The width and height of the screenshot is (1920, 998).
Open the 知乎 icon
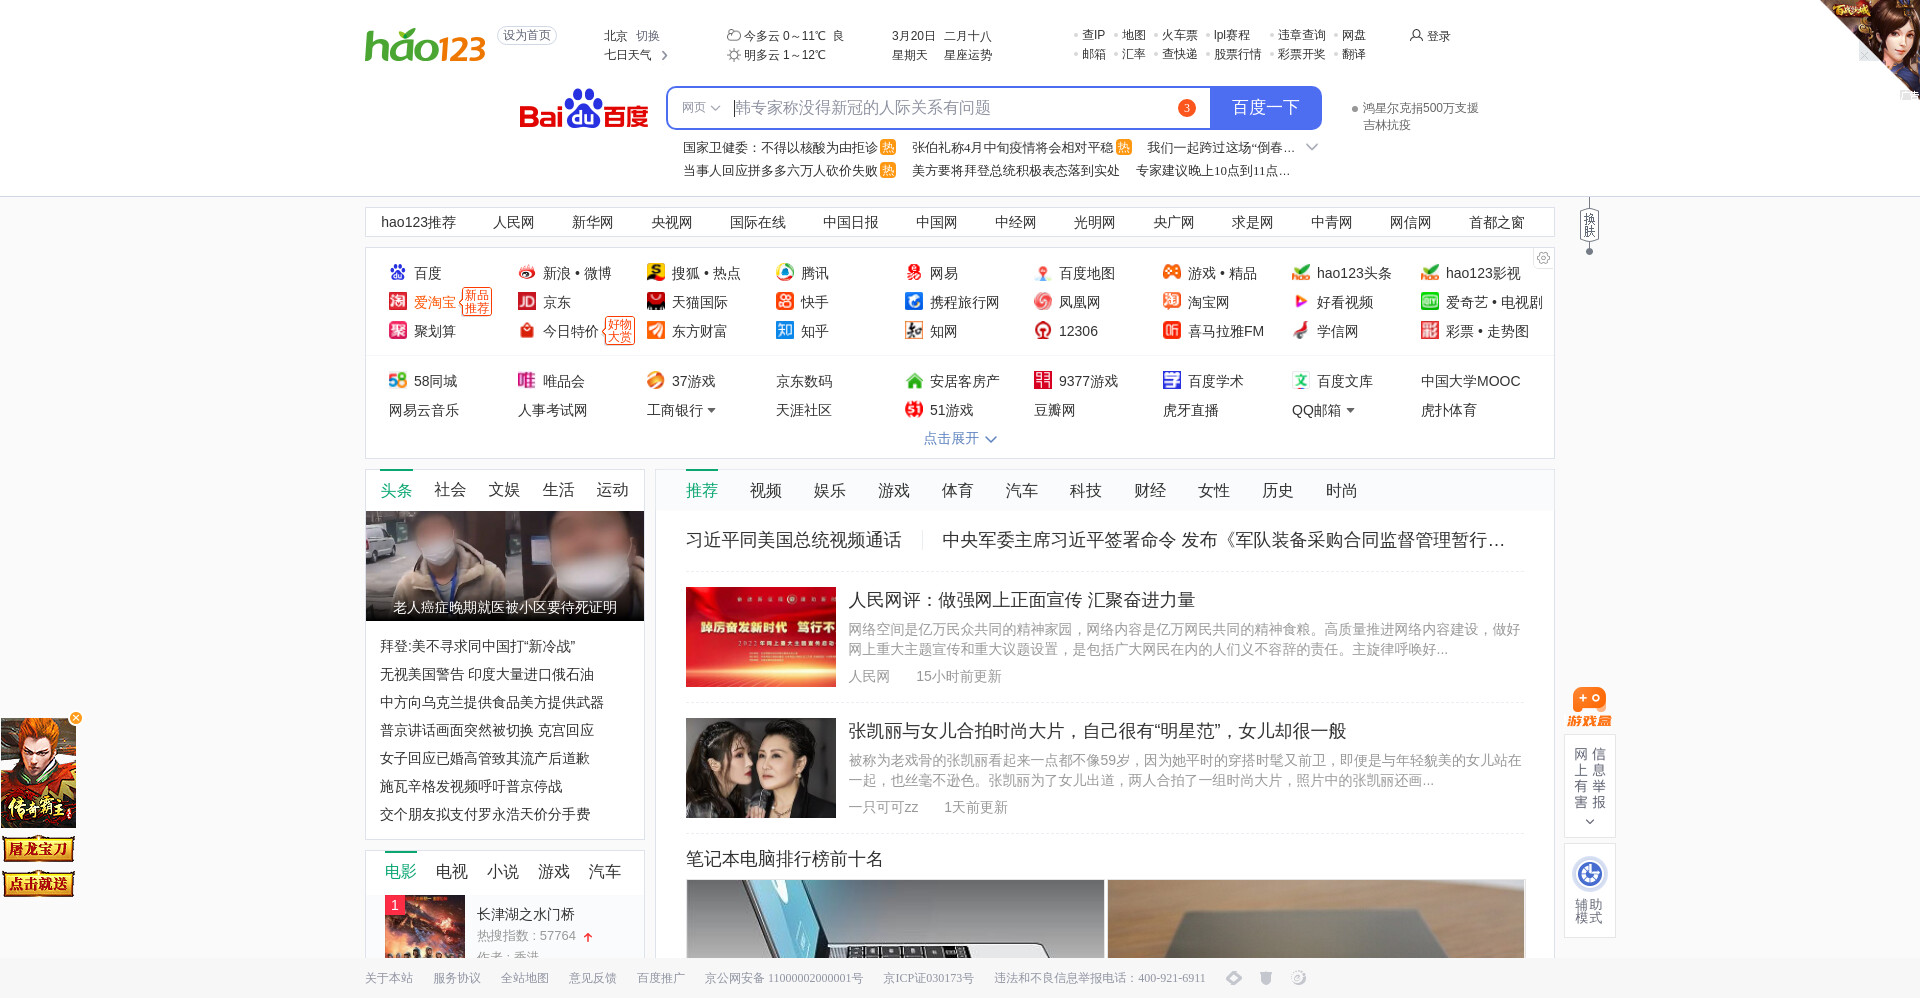coord(785,330)
